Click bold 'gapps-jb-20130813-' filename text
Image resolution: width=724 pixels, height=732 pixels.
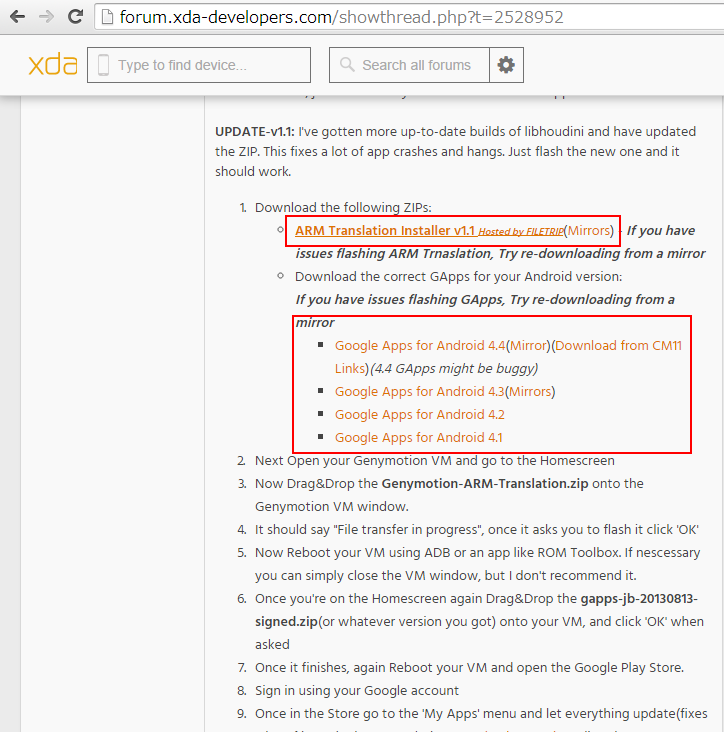point(639,598)
